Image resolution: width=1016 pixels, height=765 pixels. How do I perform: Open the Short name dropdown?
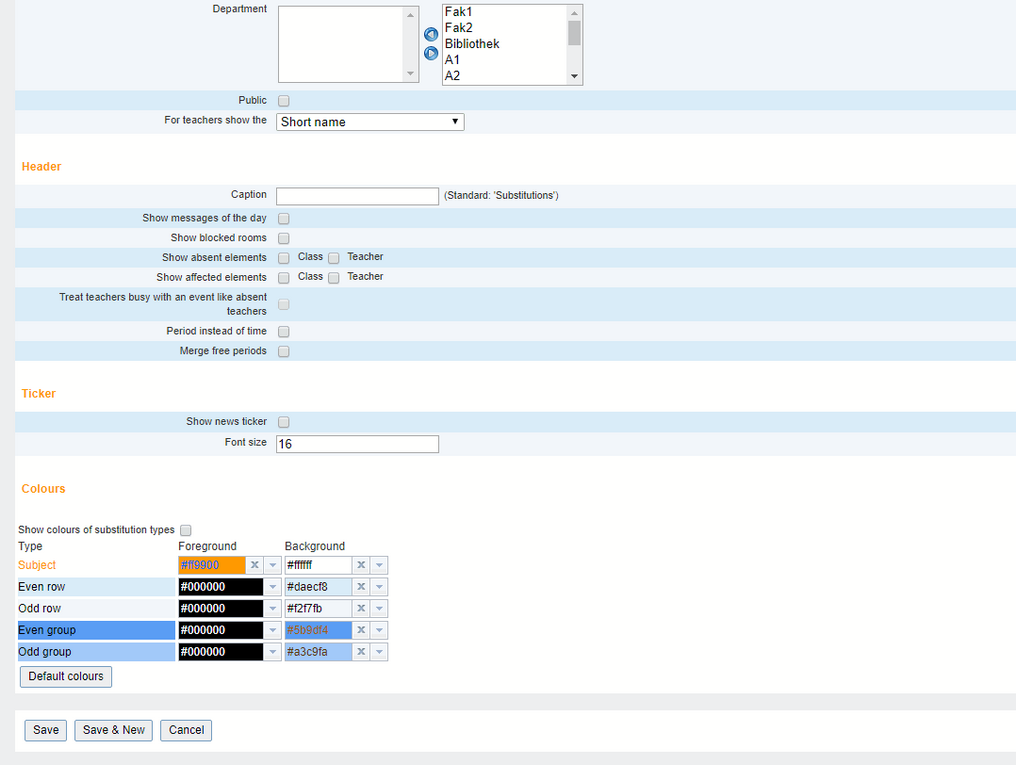(370, 122)
